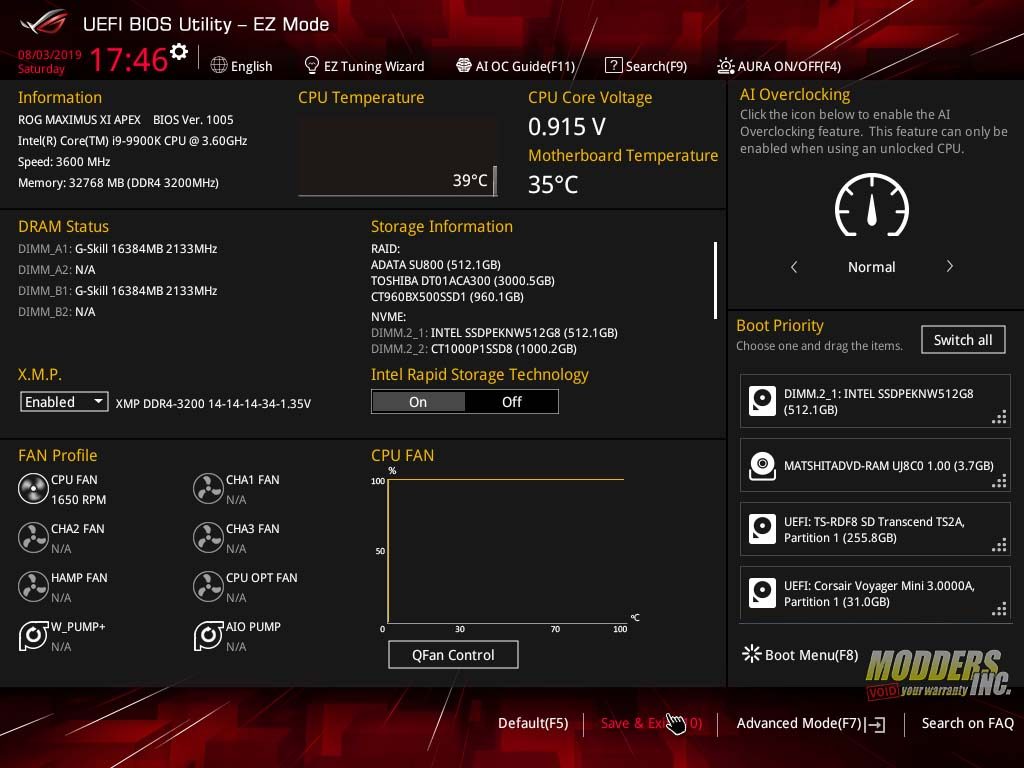Open Search on FAQ
This screenshot has width=1024, height=768.
(x=968, y=724)
